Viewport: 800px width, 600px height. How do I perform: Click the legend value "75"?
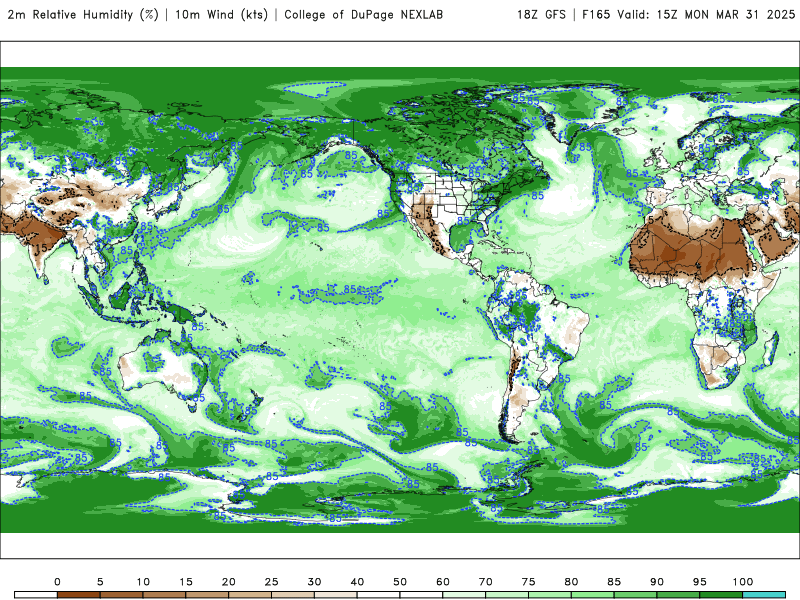[529, 582]
